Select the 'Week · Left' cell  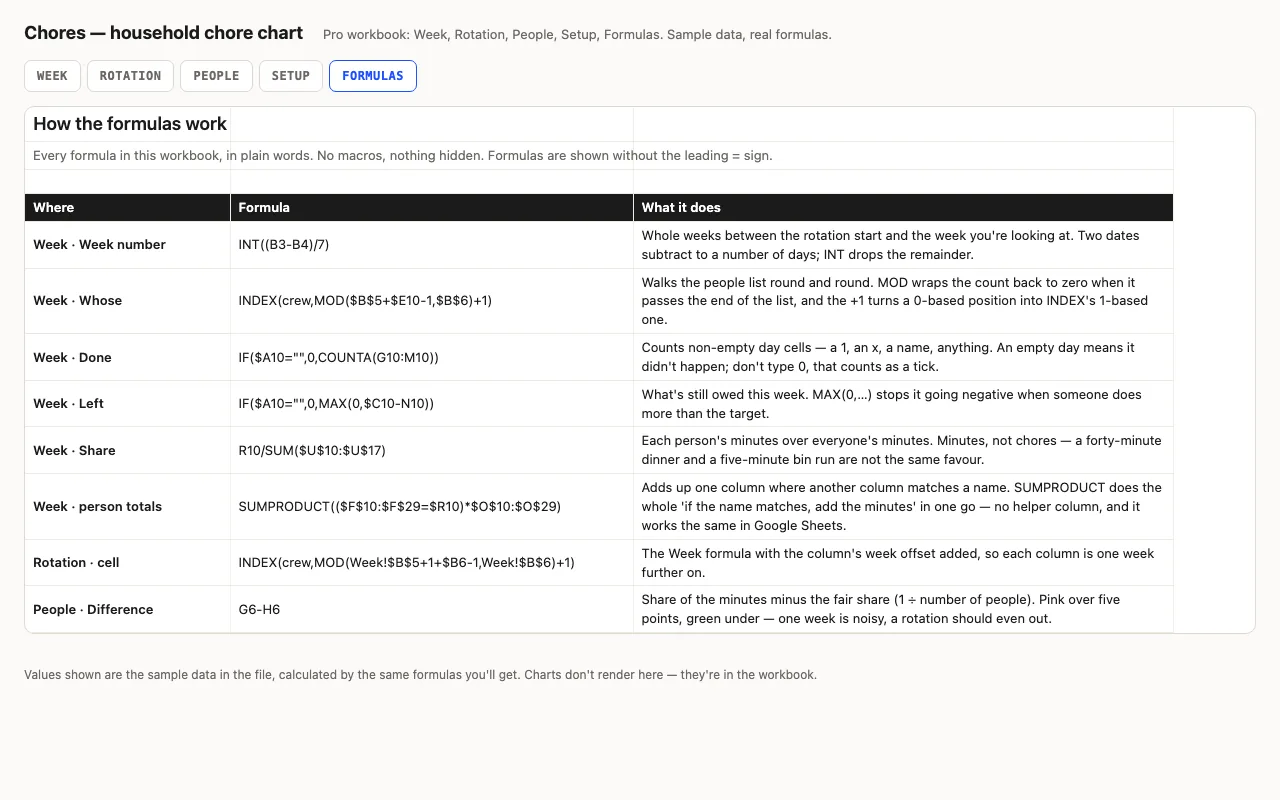coord(128,404)
